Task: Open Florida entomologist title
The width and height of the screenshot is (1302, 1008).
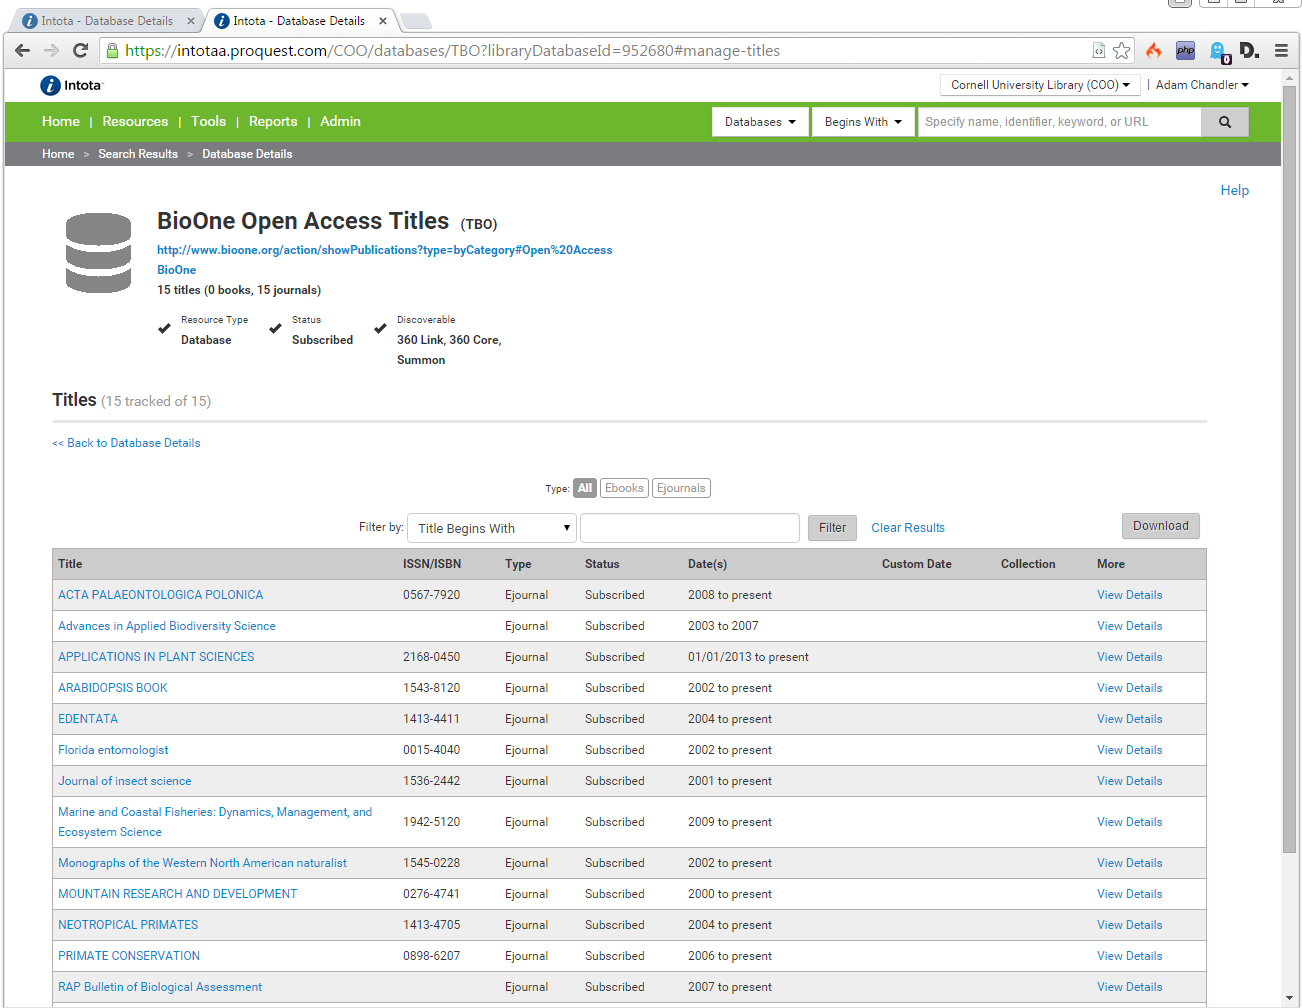Action: [x=113, y=750]
